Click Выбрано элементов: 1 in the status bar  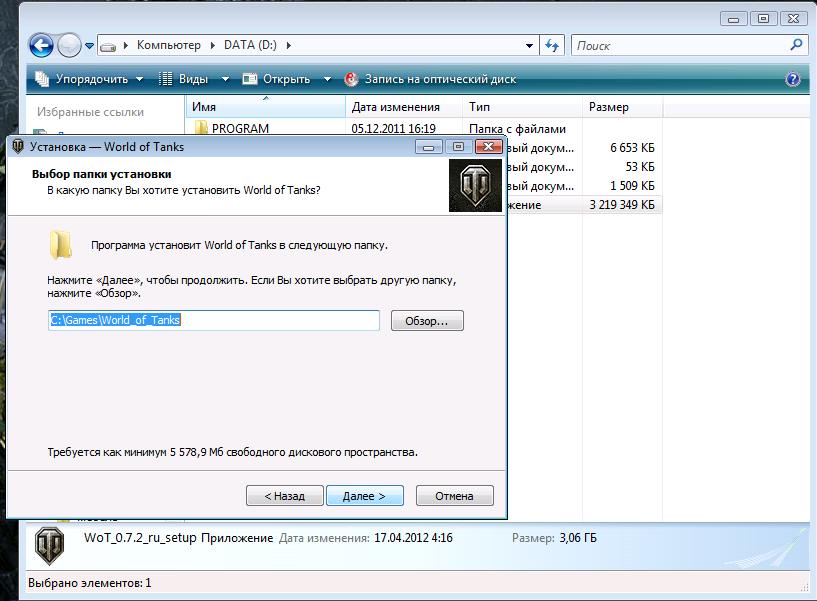point(90,583)
